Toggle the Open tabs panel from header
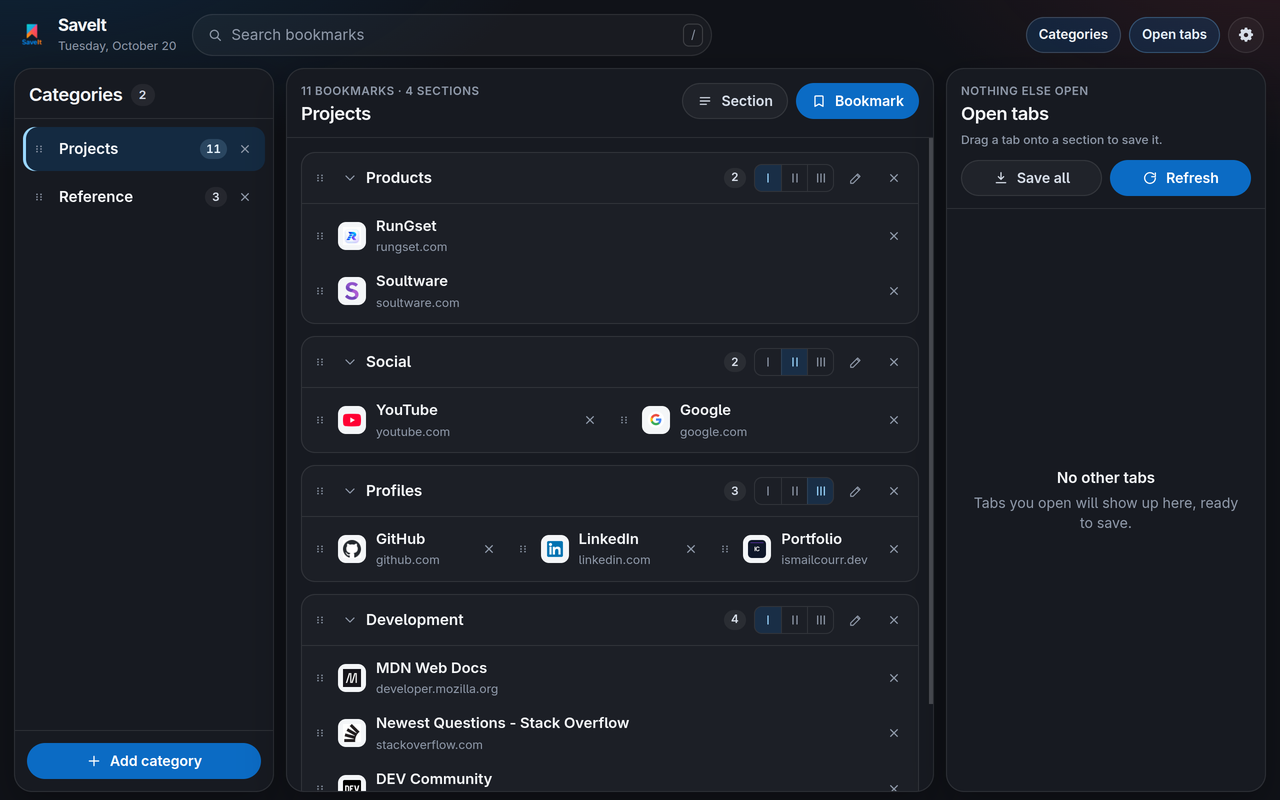The image size is (1280, 800). (1174, 35)
